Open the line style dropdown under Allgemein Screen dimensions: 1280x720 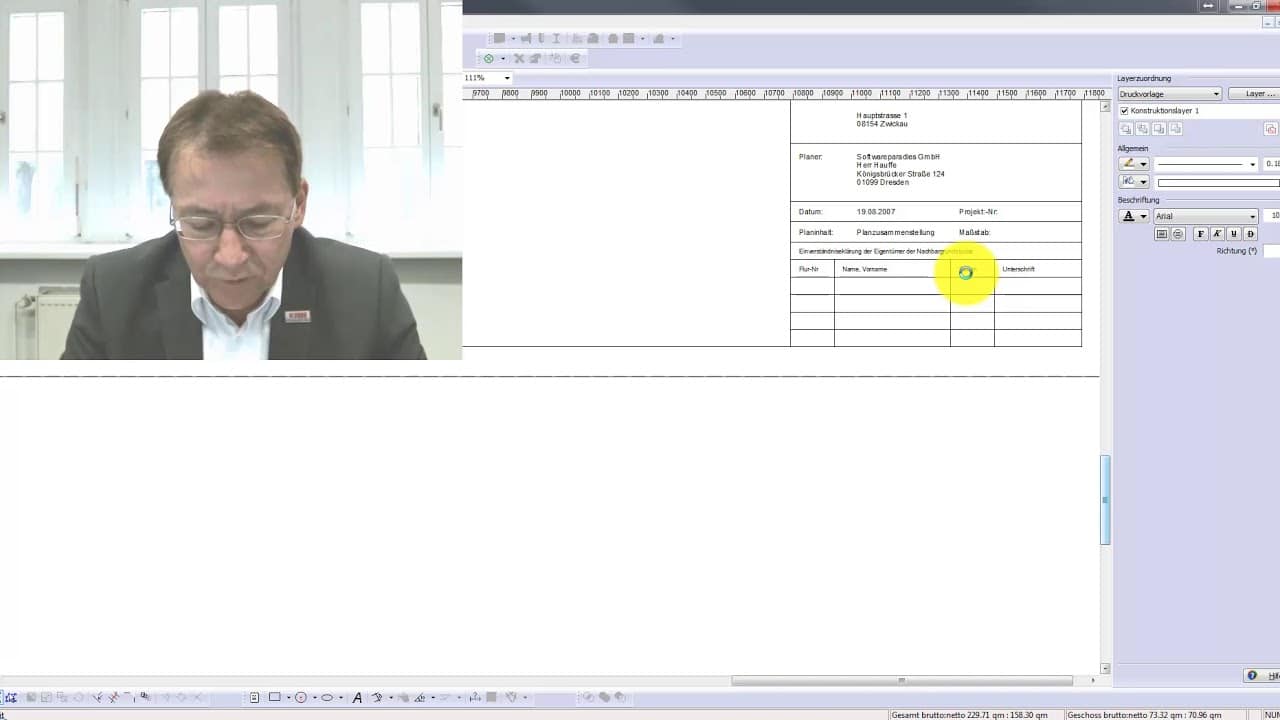click(x=1207, y=164)
